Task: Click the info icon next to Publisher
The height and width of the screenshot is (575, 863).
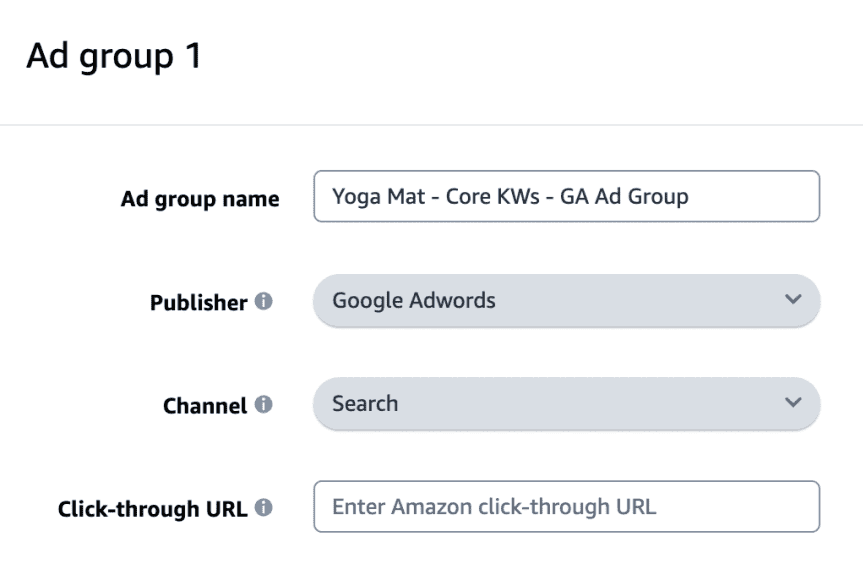Action: [x=264, y=301]
